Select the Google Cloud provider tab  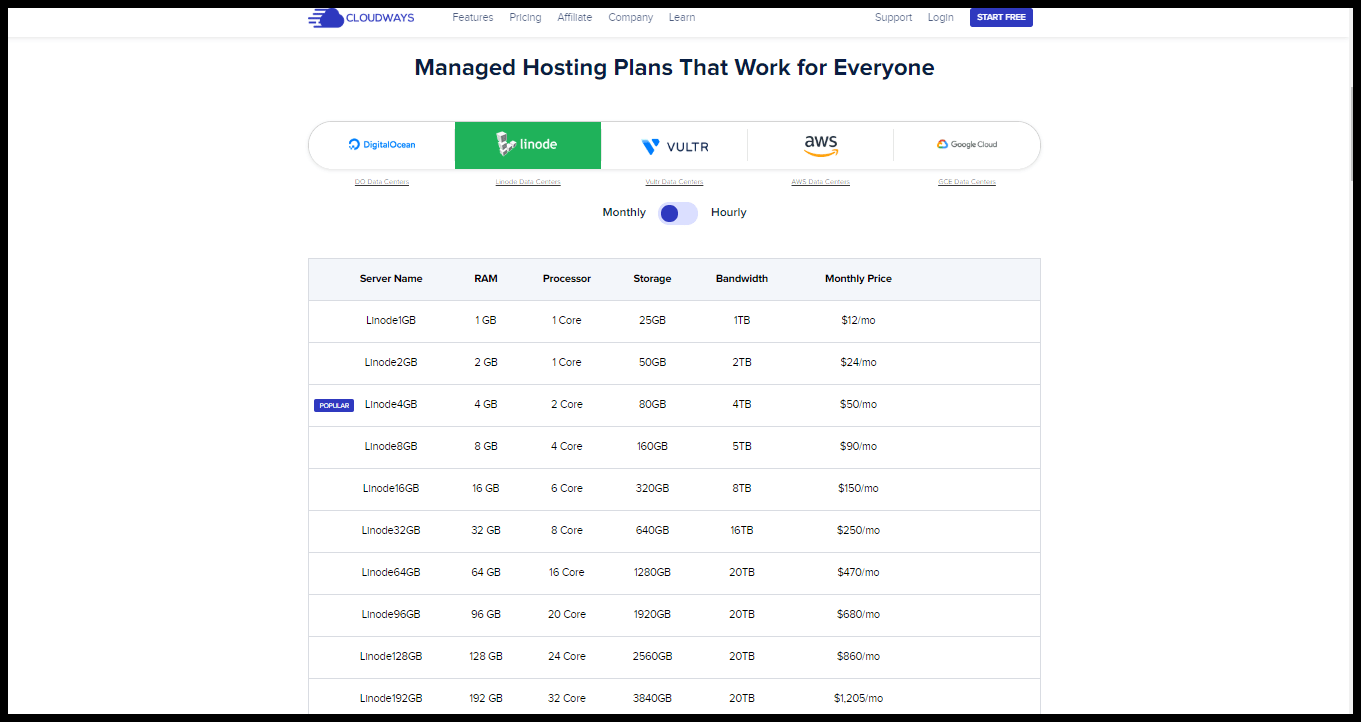(967, 145)
